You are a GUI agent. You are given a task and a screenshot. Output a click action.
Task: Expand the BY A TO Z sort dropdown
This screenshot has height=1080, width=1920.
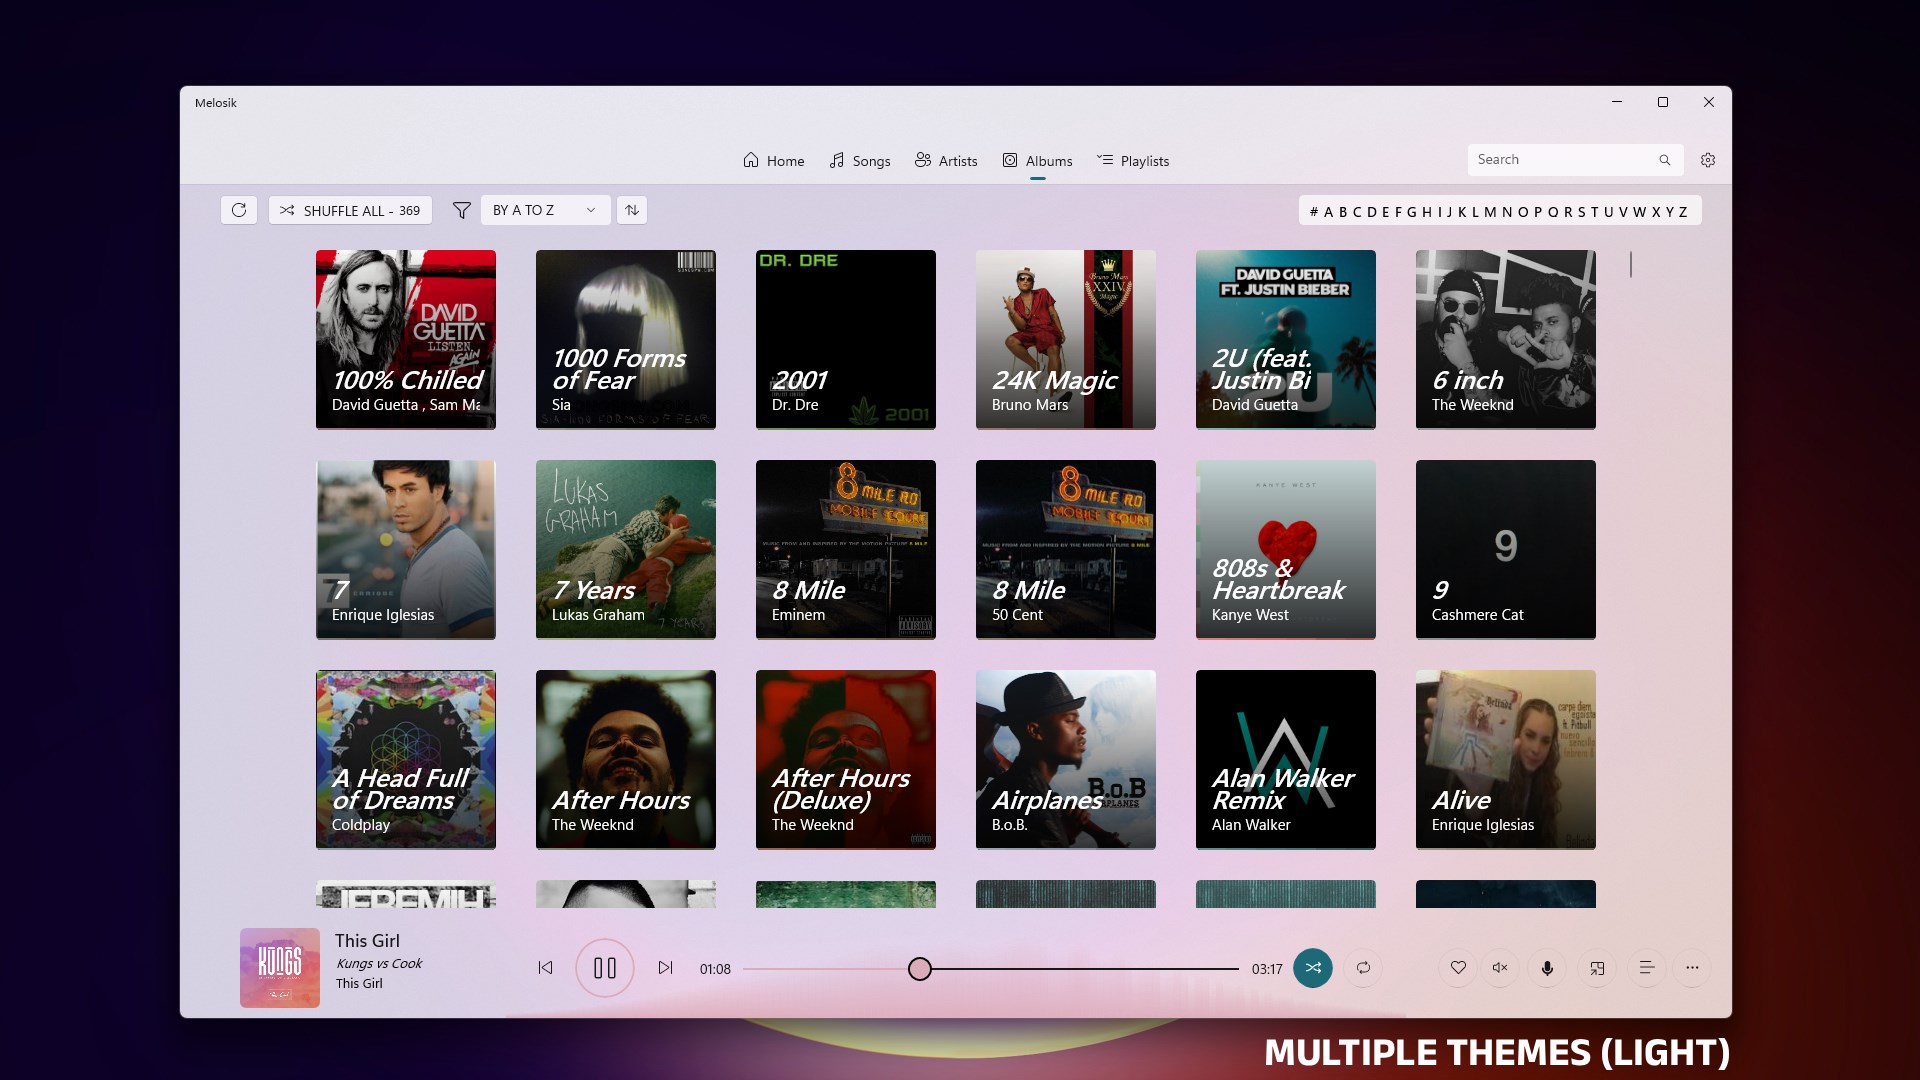click(545, 210)
